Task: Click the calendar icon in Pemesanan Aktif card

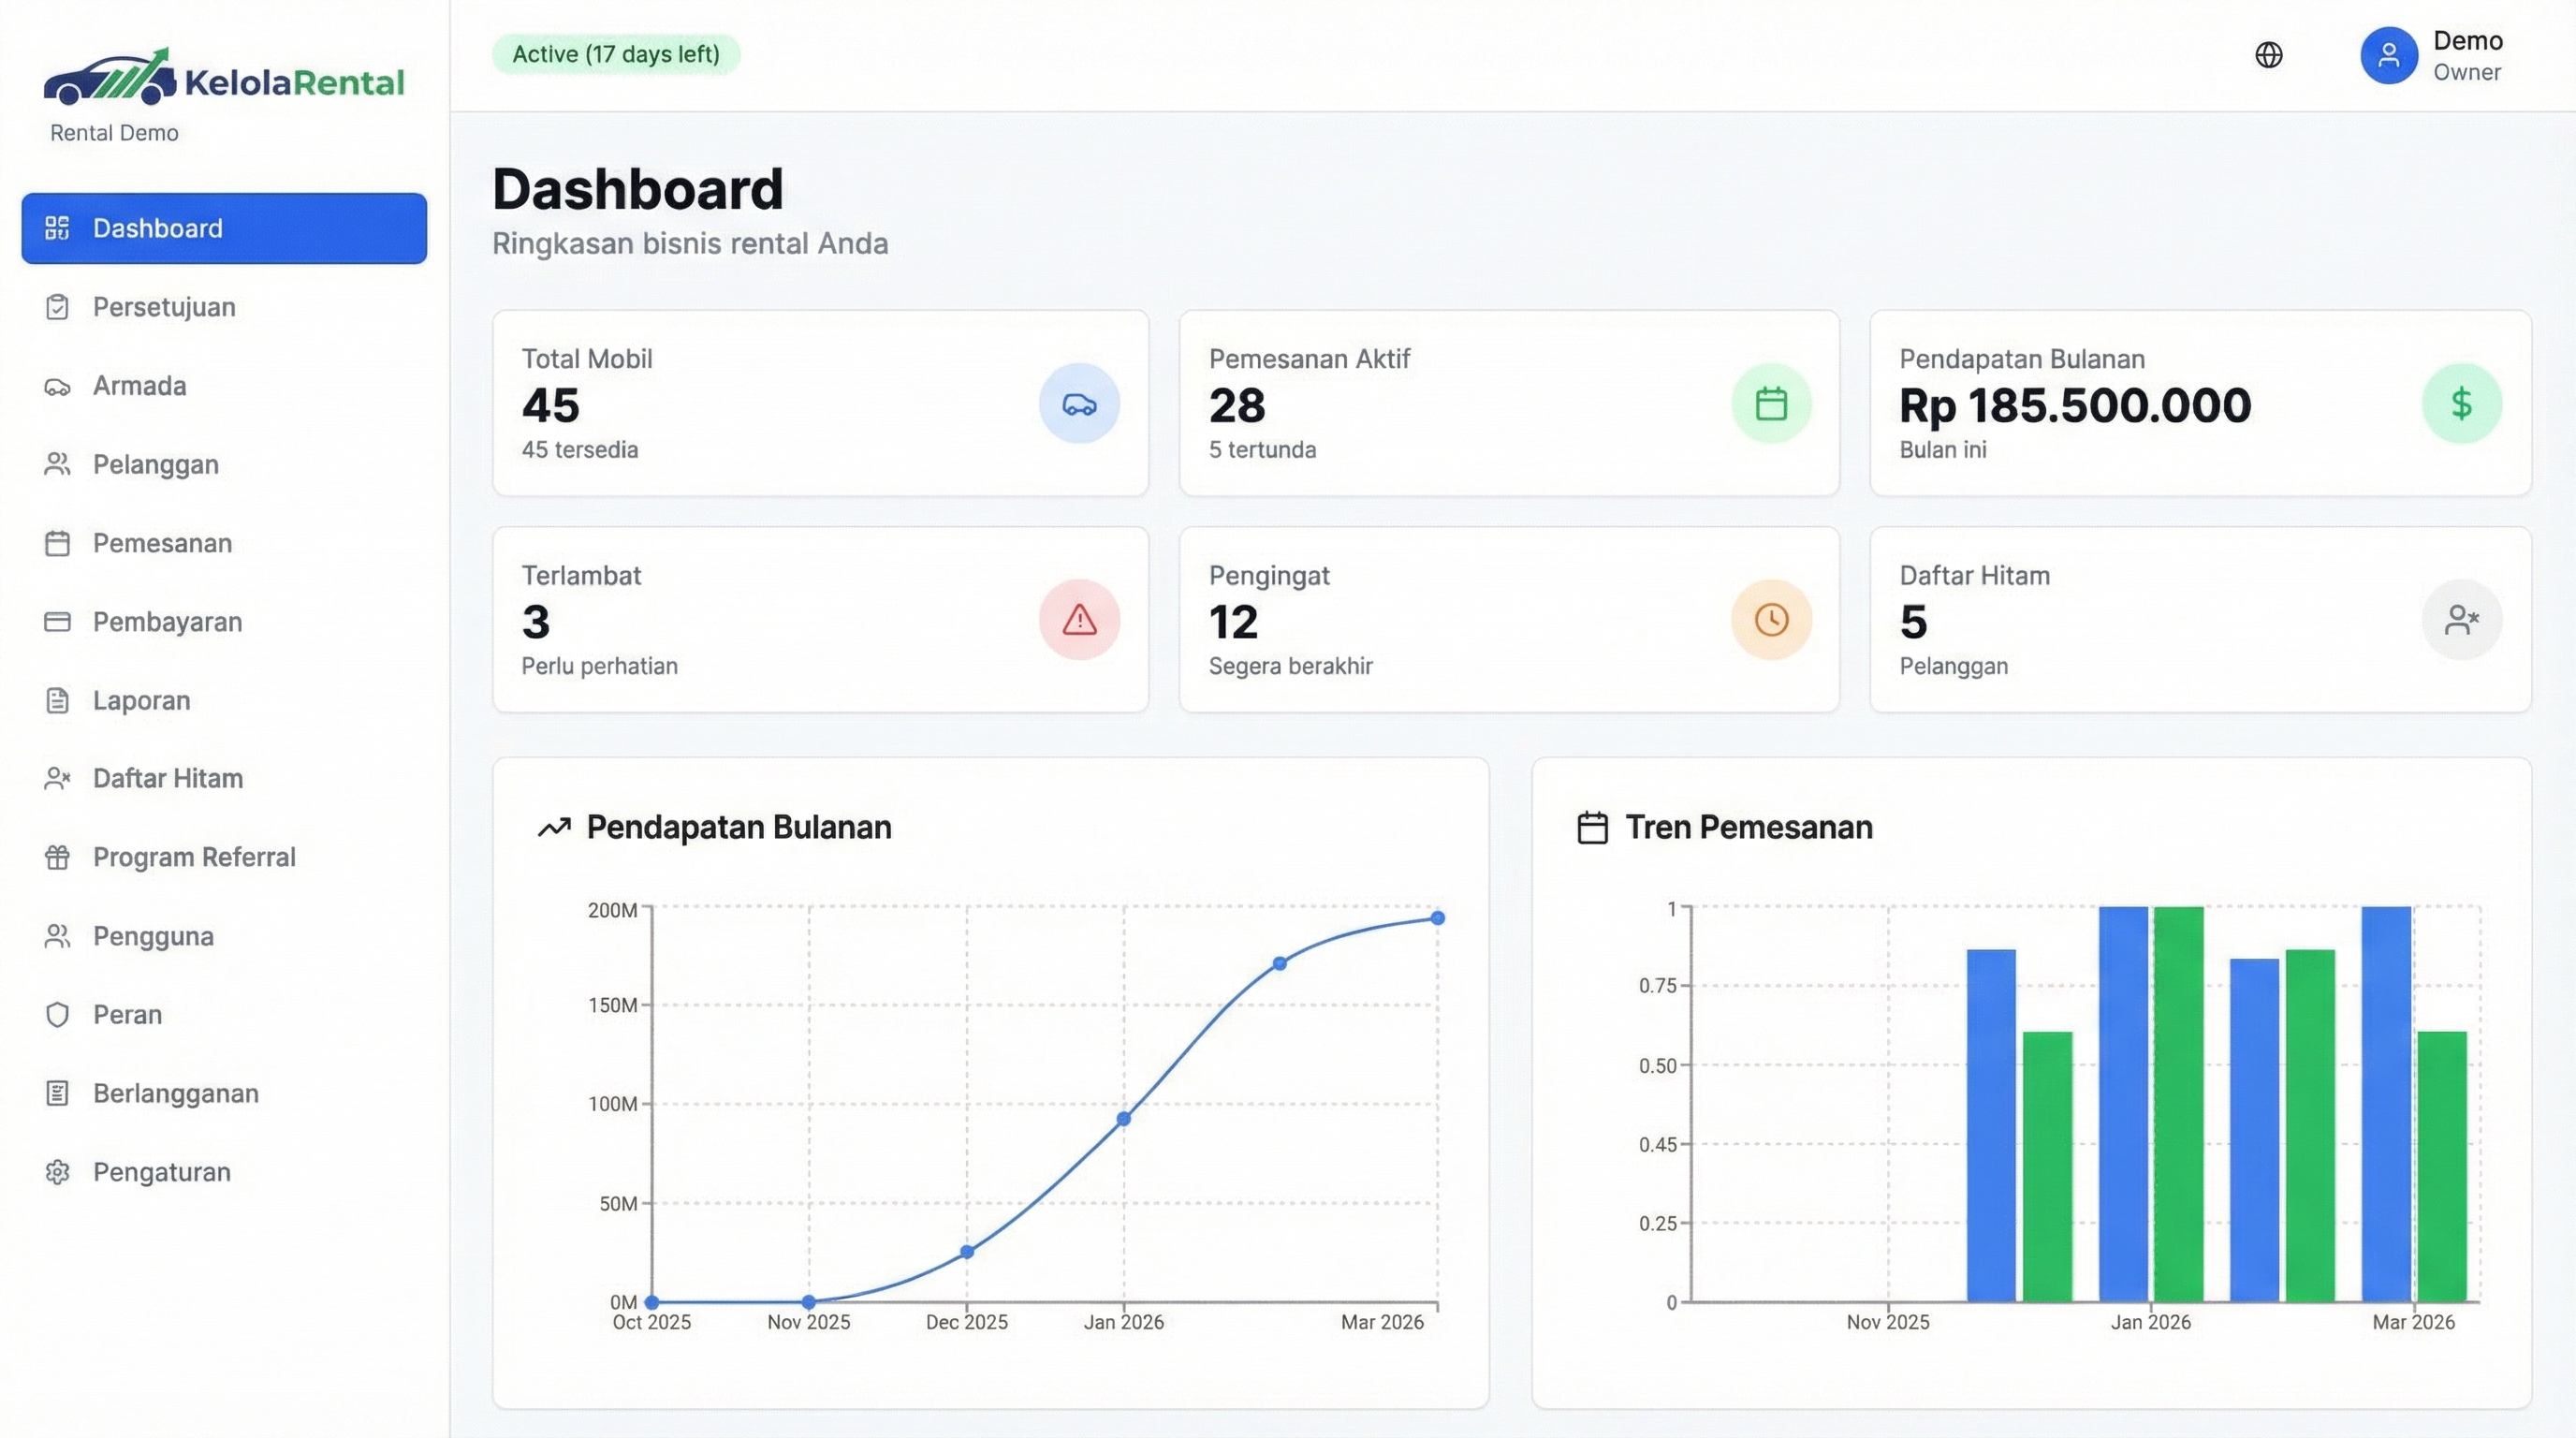Action: pos(1770,404)
